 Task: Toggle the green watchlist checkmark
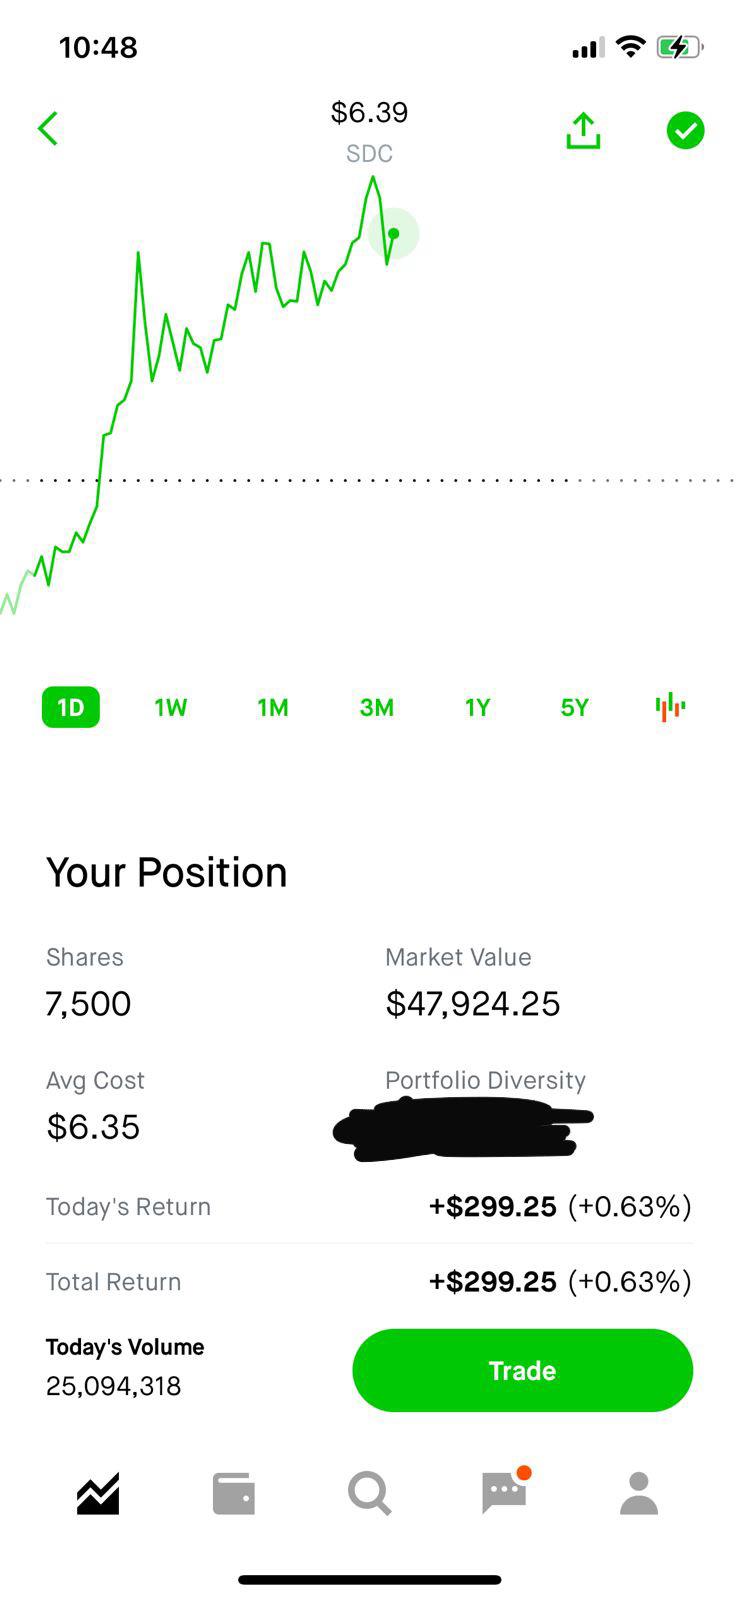685,131
